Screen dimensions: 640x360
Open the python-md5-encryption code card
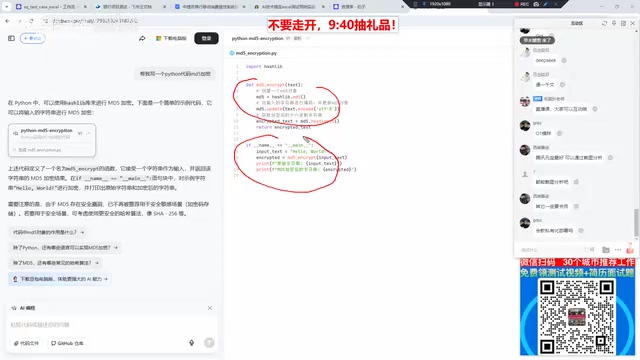(x=52, y=140)
